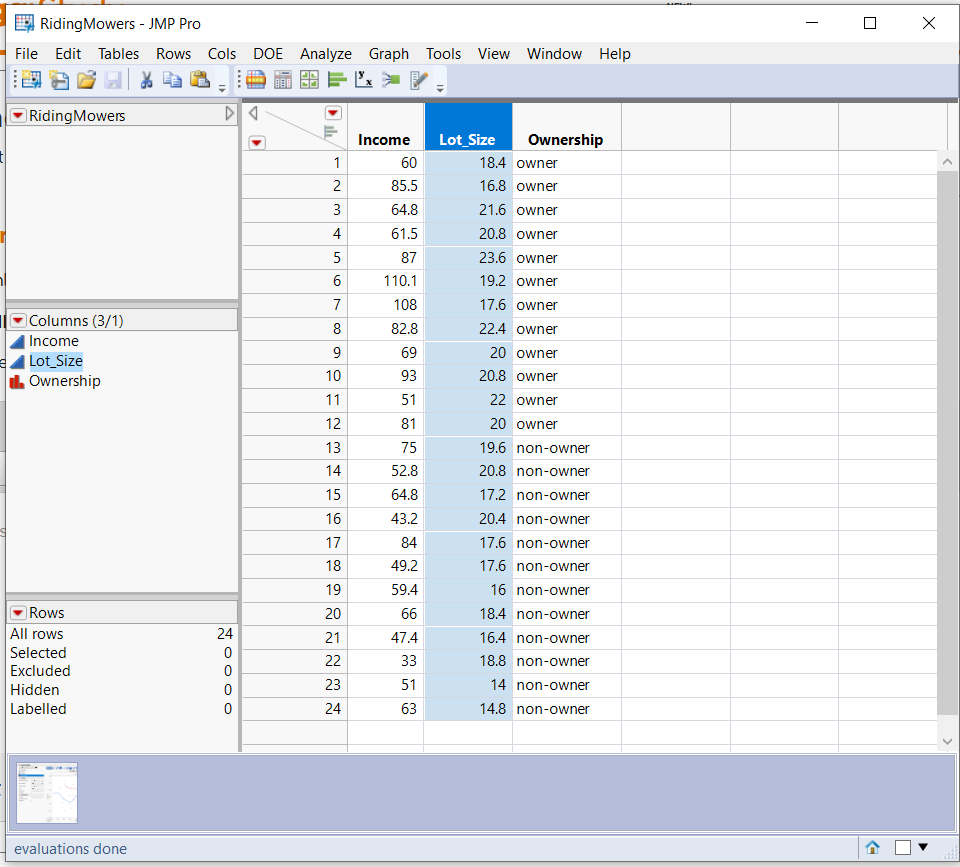Select Lot_Size in the Columns list
Screen dimensions: 960x867
coord(58,361)
